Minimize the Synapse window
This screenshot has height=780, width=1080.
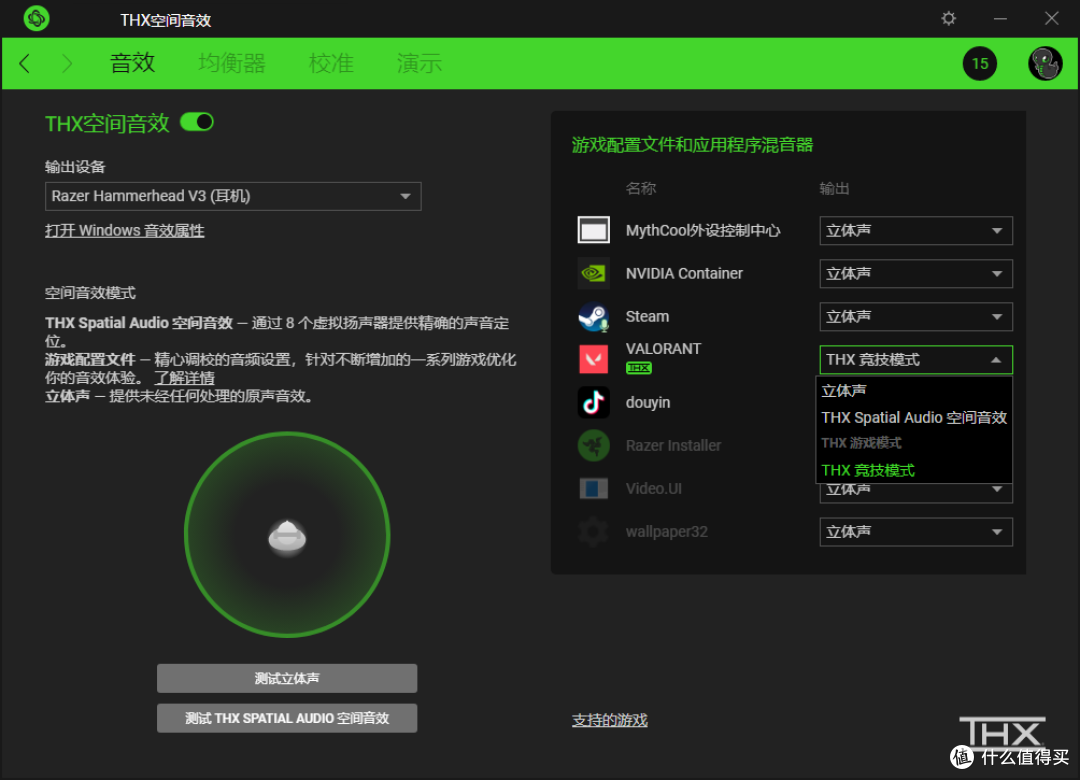click(x=1000, y=19)
